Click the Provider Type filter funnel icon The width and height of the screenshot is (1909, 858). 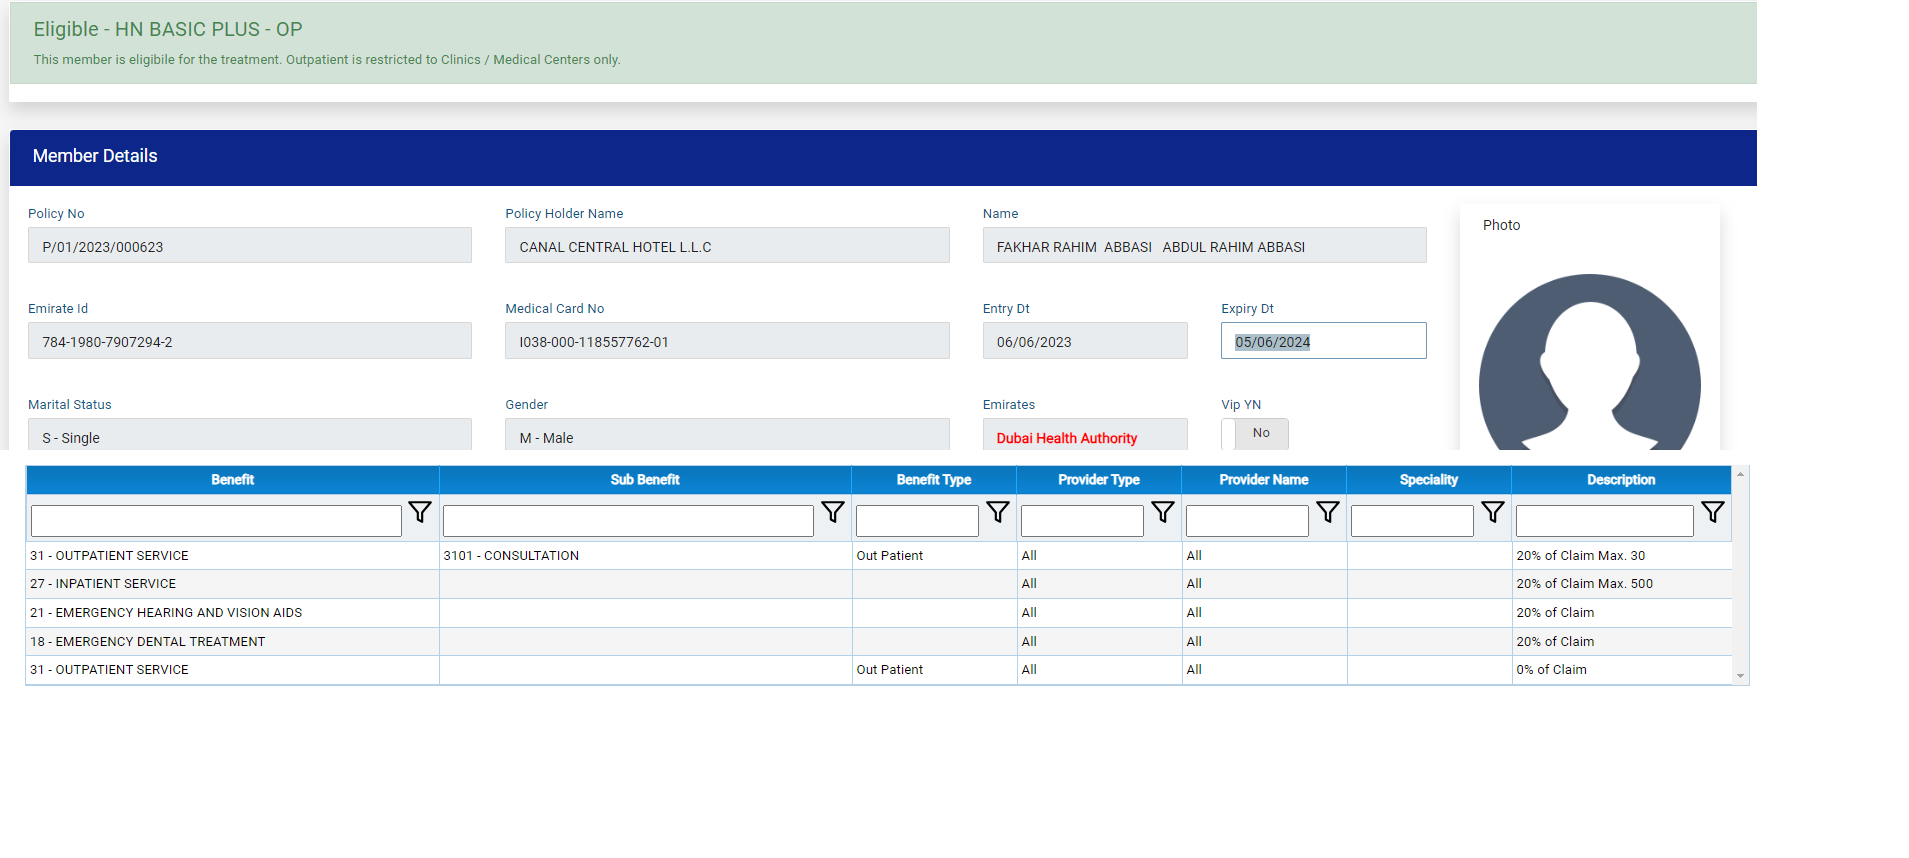(1162, 512)
